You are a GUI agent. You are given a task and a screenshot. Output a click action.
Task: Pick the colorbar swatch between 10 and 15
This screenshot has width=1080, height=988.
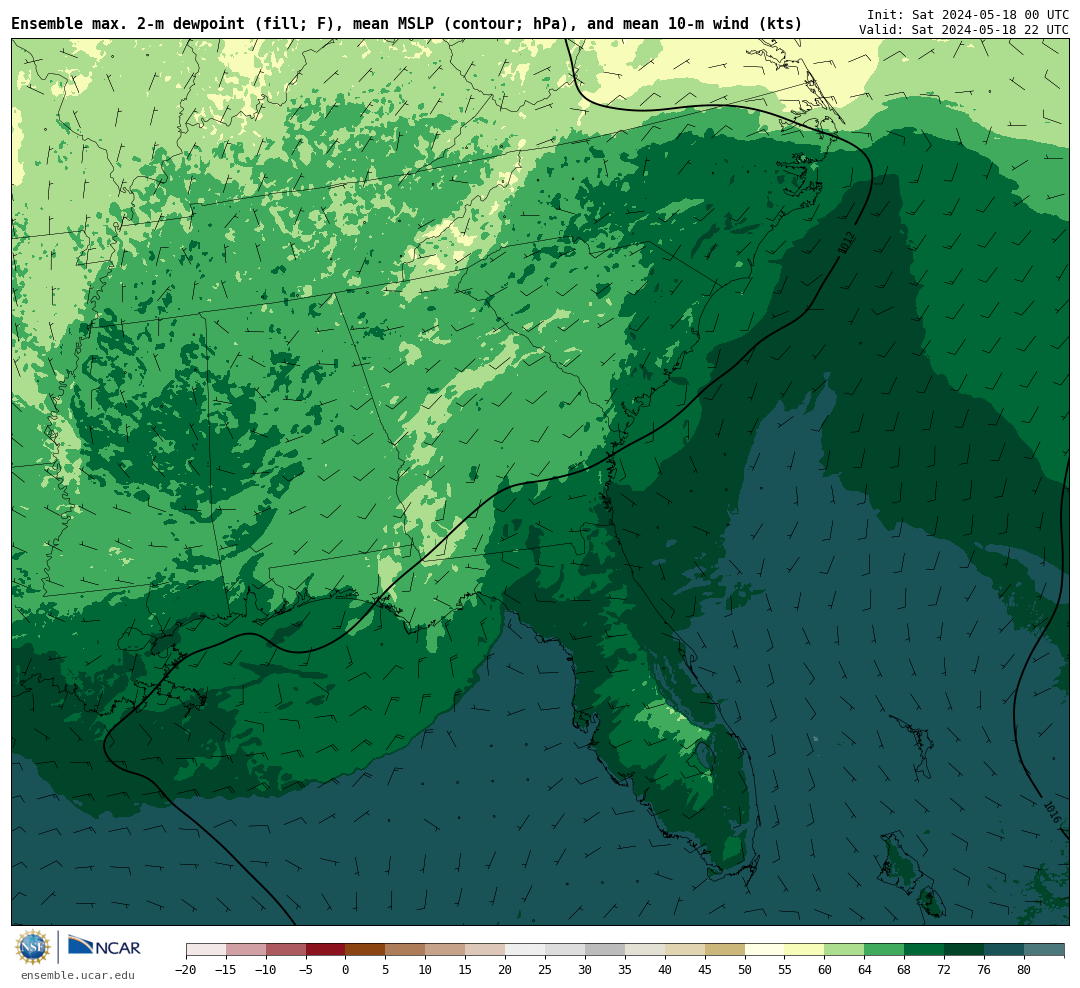tap(446, 950)
